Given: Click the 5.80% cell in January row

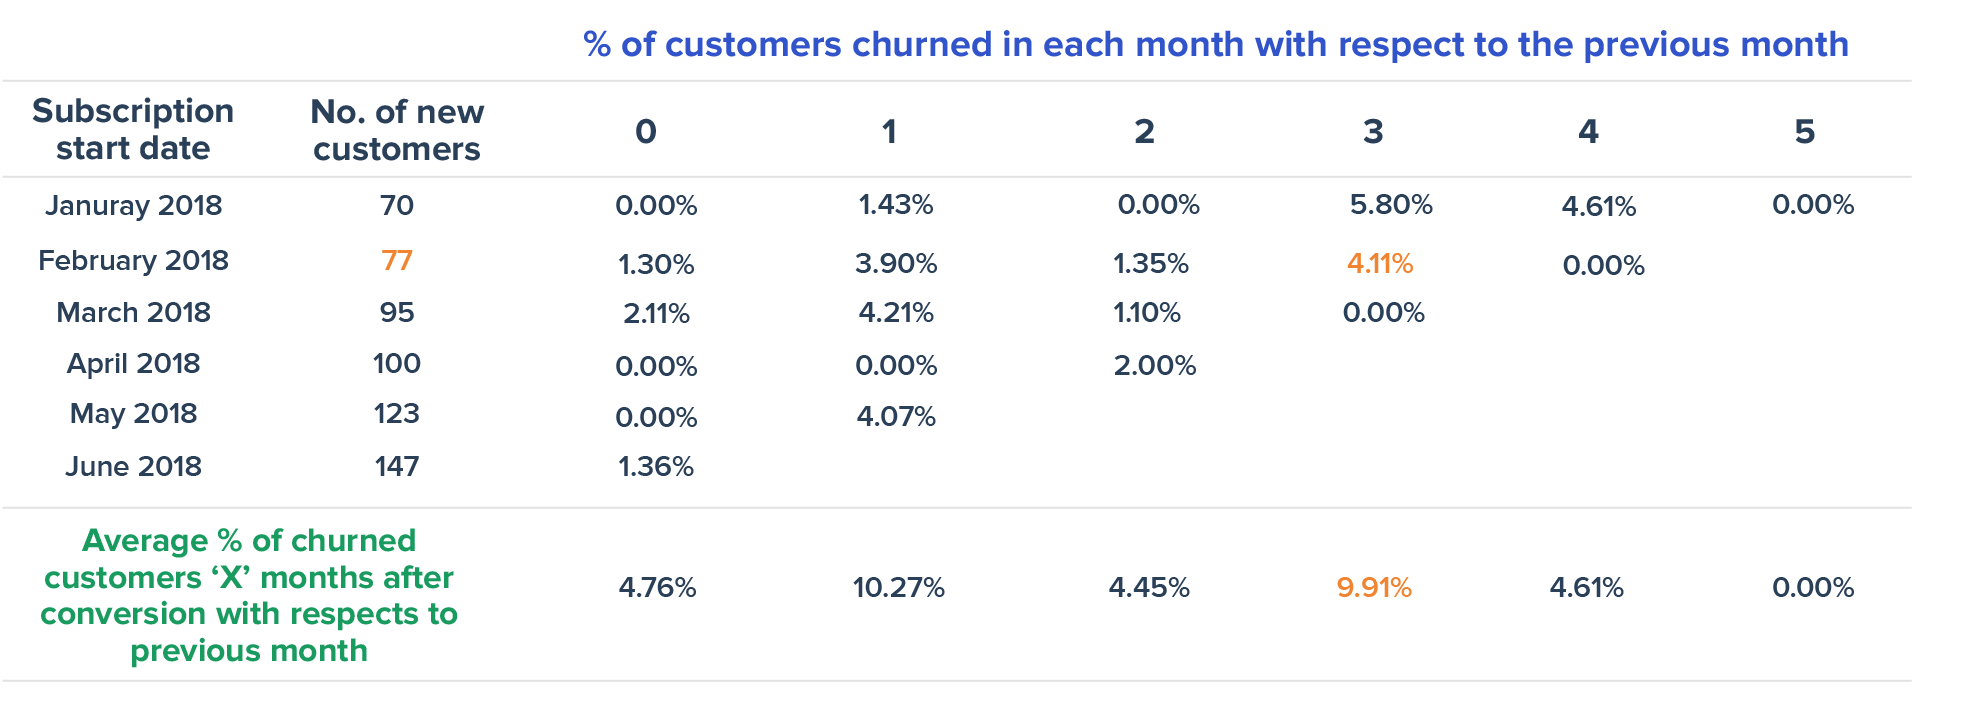Looking at the screenshot, I should coord(1391,205).
